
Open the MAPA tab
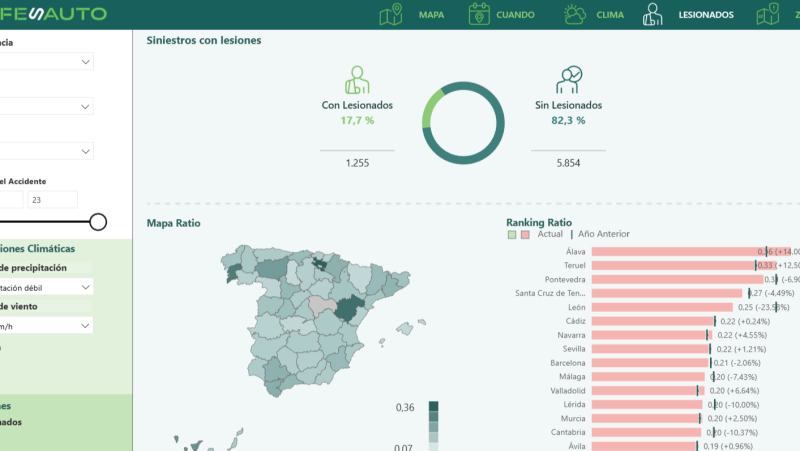[431, 15]
